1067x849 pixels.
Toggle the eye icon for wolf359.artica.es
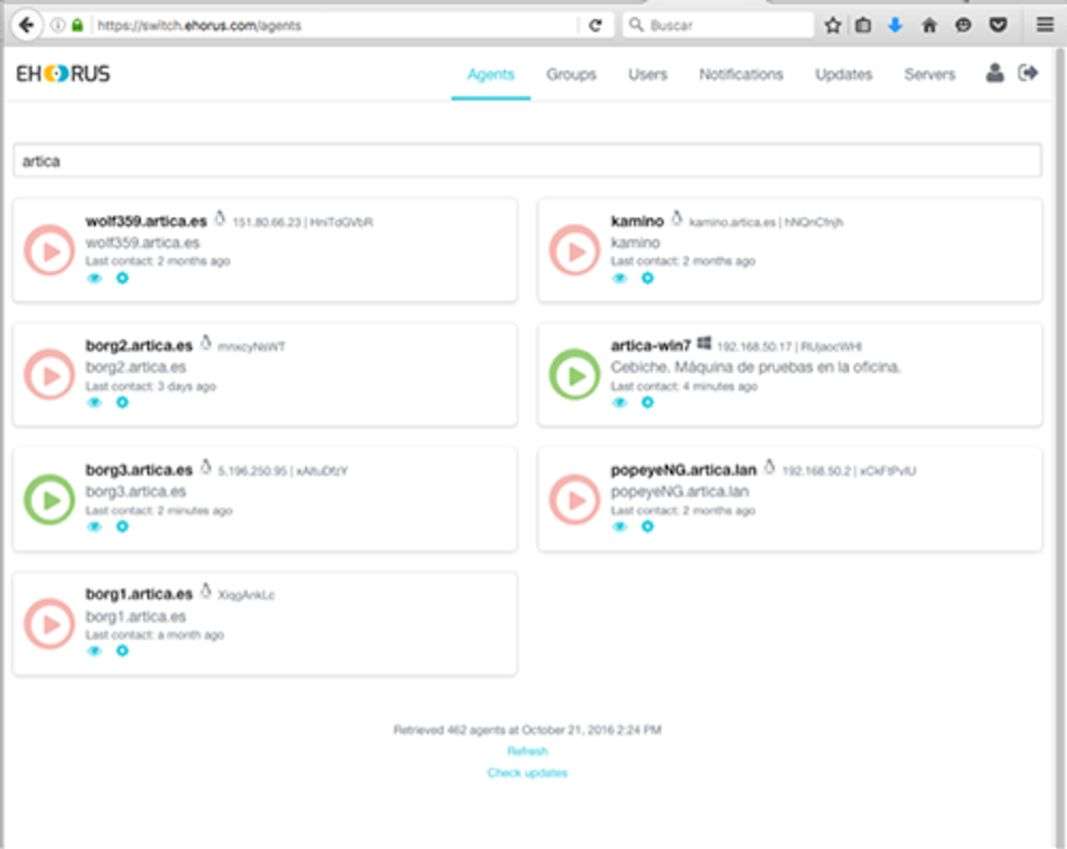[x=95, y=278]
